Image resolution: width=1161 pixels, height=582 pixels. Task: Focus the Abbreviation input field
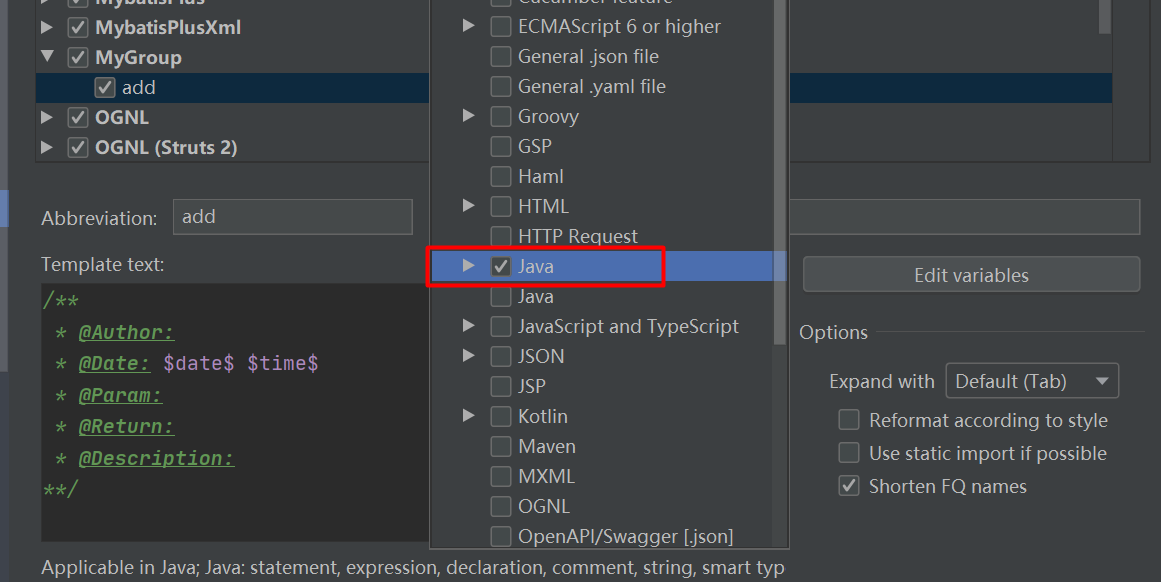(x=292, y=217)
